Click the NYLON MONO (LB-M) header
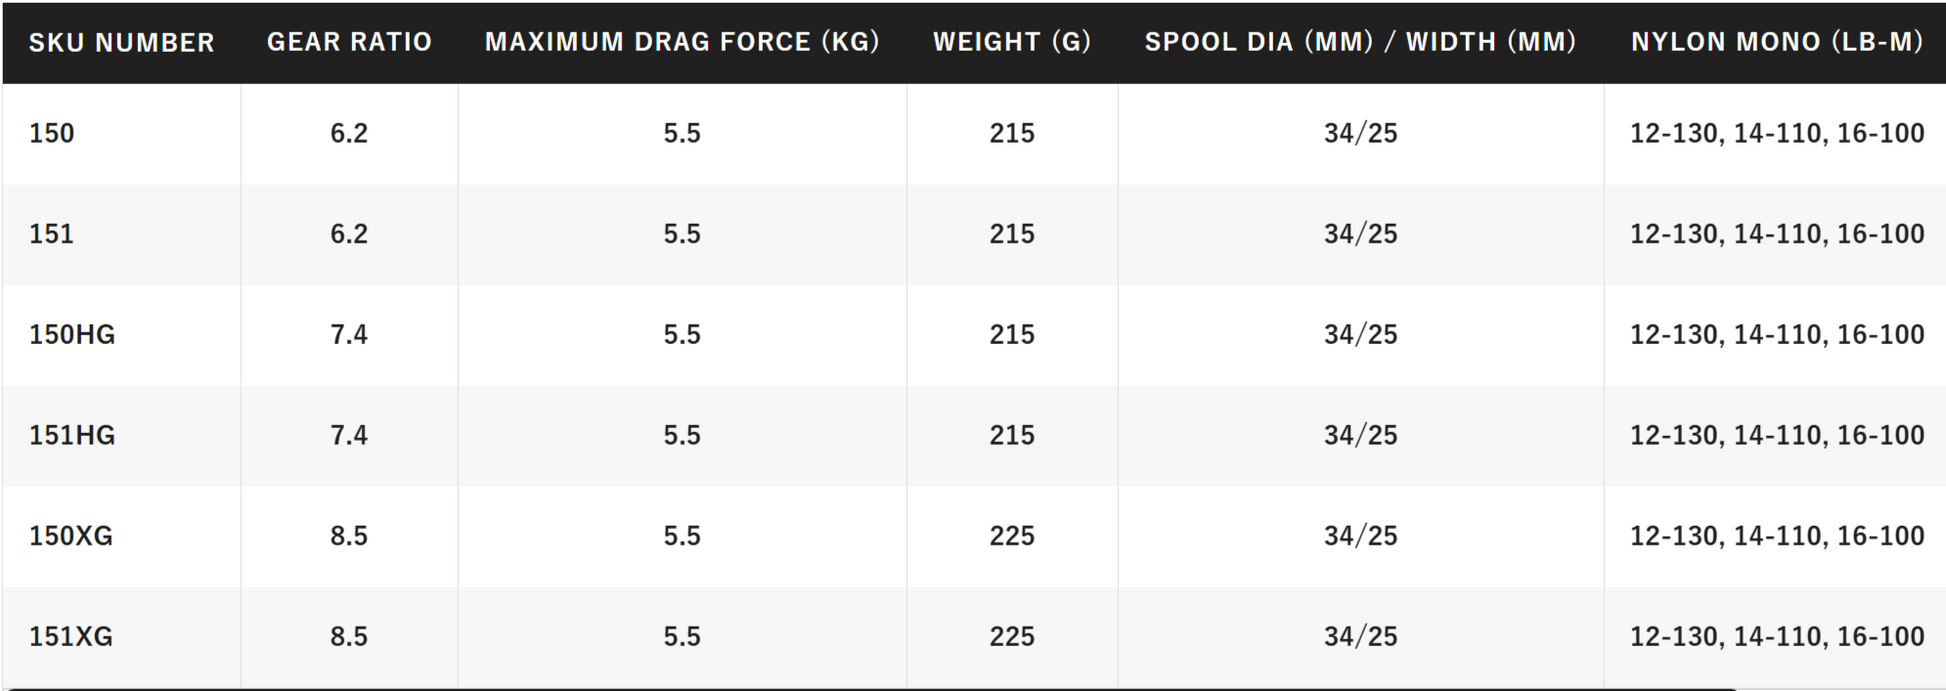This screenshot has height=691, width=1946. [1776, 42]
